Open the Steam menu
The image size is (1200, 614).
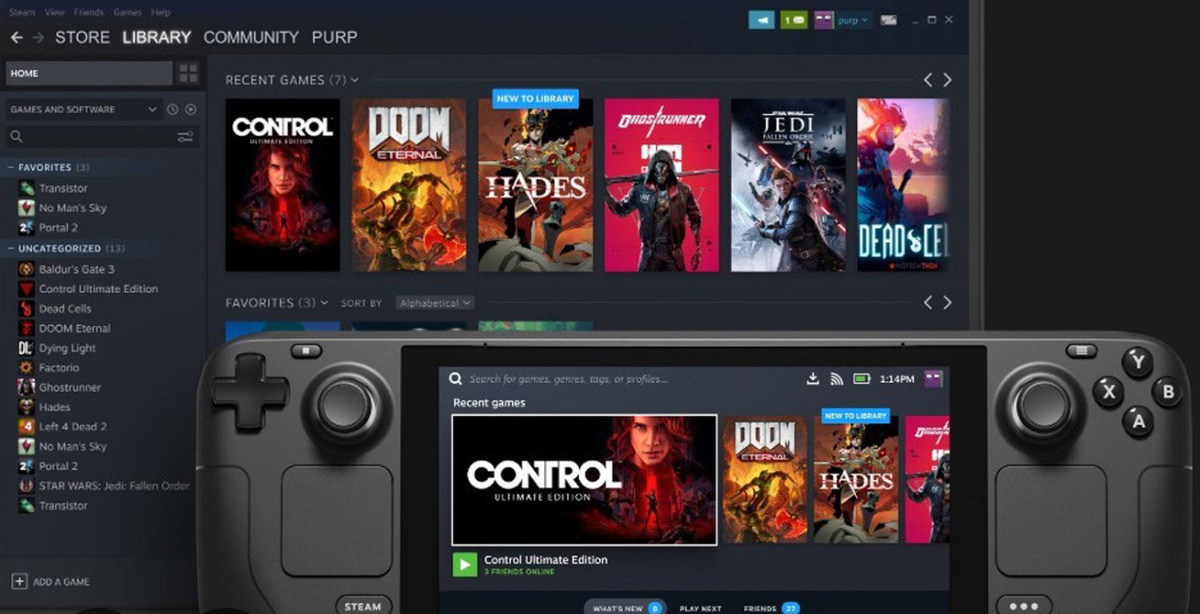click(23, 12)
